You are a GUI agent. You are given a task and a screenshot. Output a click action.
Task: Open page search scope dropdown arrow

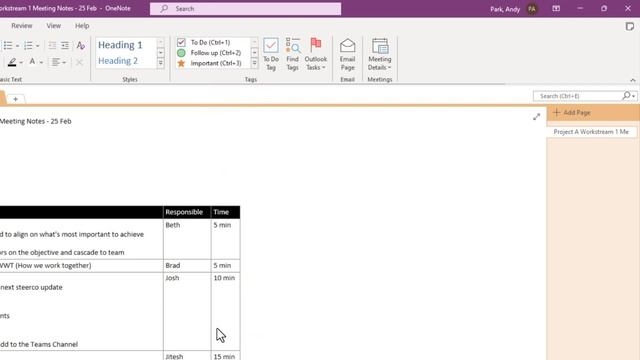633,96
